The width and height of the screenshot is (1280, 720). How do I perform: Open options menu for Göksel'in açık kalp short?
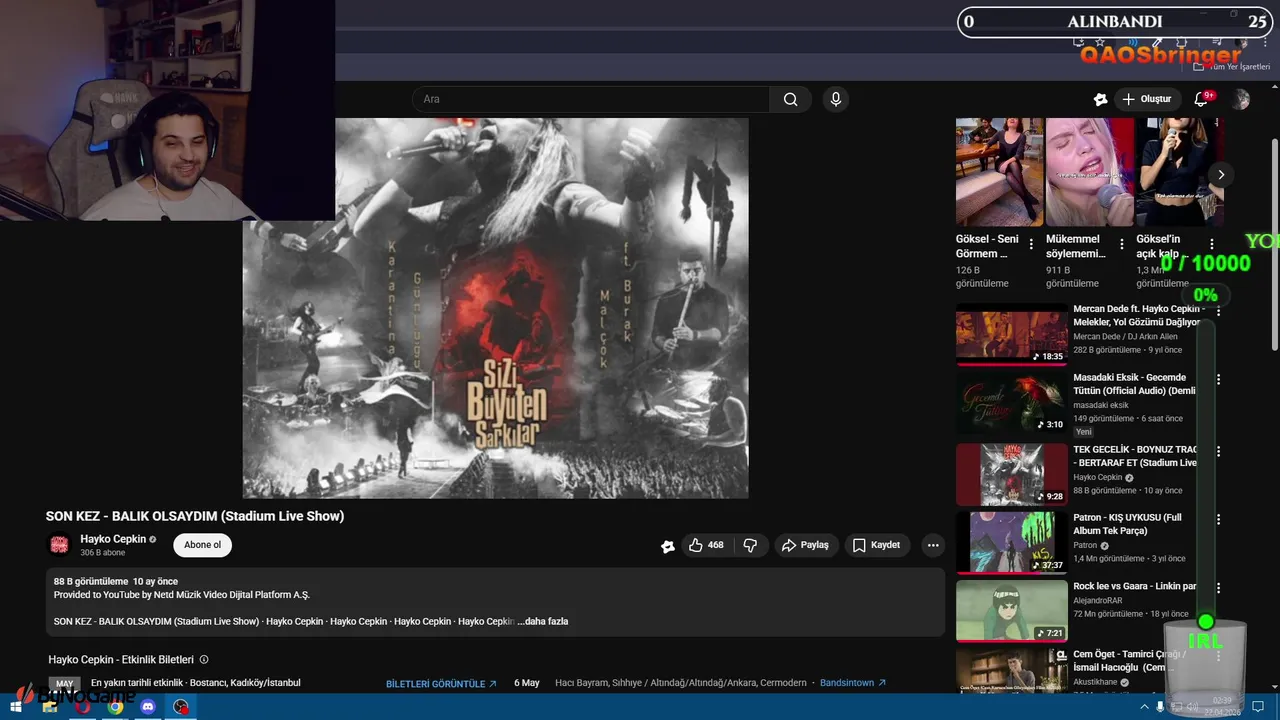[1211, 244]
